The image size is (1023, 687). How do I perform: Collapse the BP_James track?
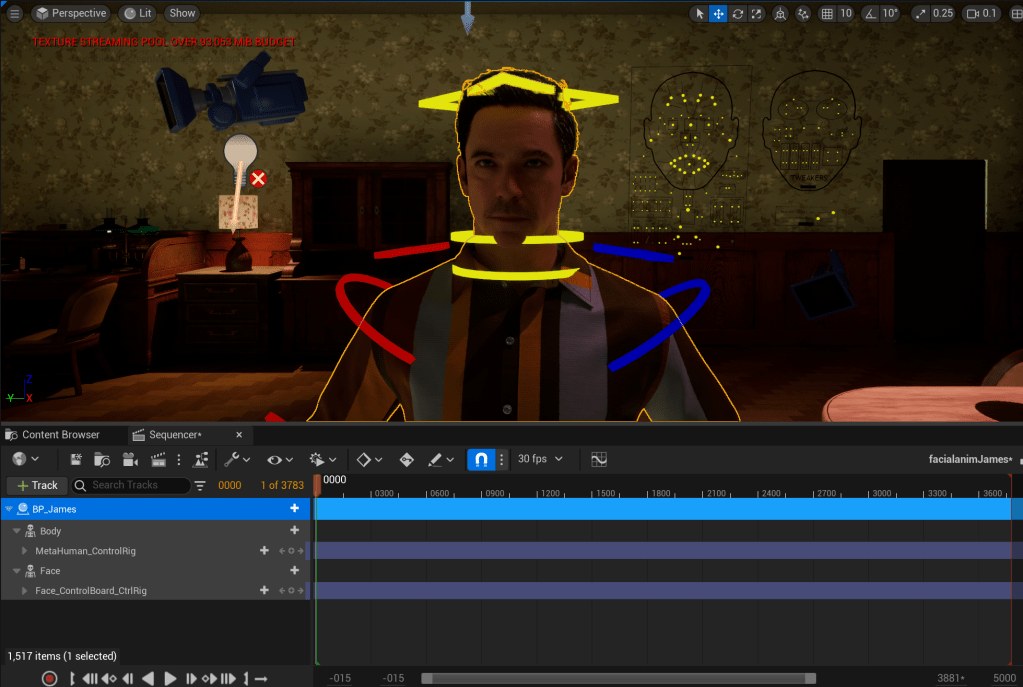tap(9, 509)
